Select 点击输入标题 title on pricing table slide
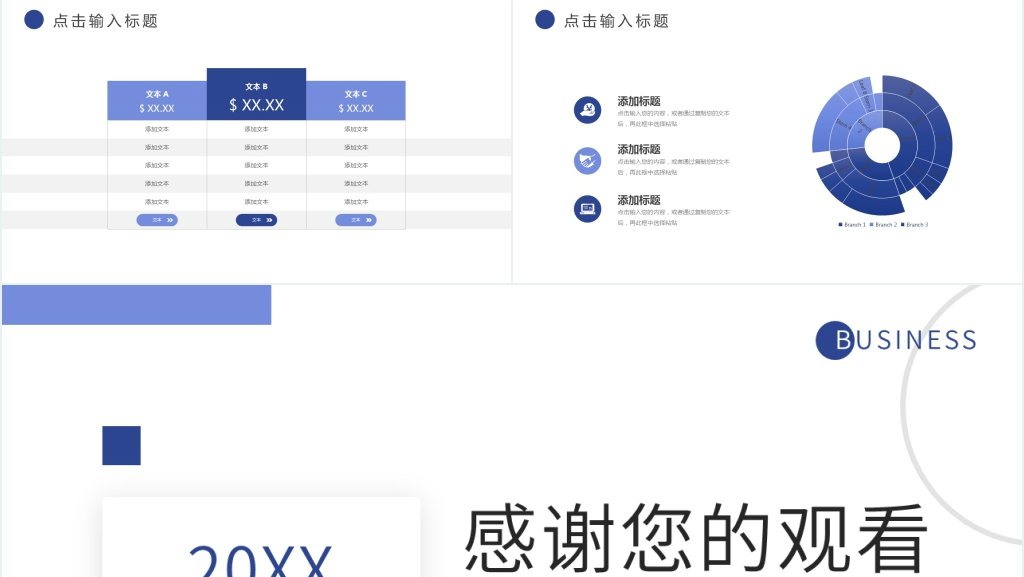 click(105, 21)
